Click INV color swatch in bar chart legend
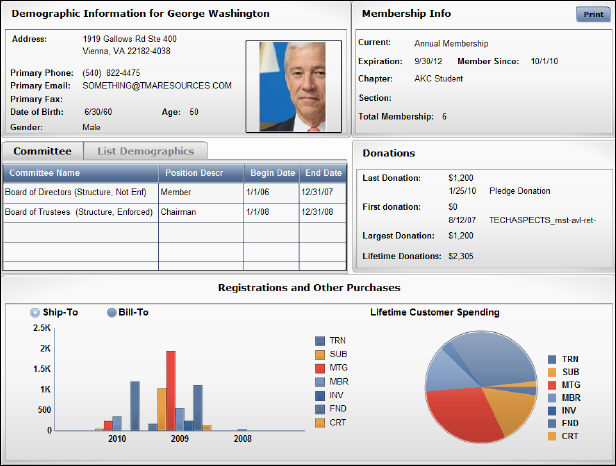Viewport: 616px width, 466px height. [x=320, y=396]
